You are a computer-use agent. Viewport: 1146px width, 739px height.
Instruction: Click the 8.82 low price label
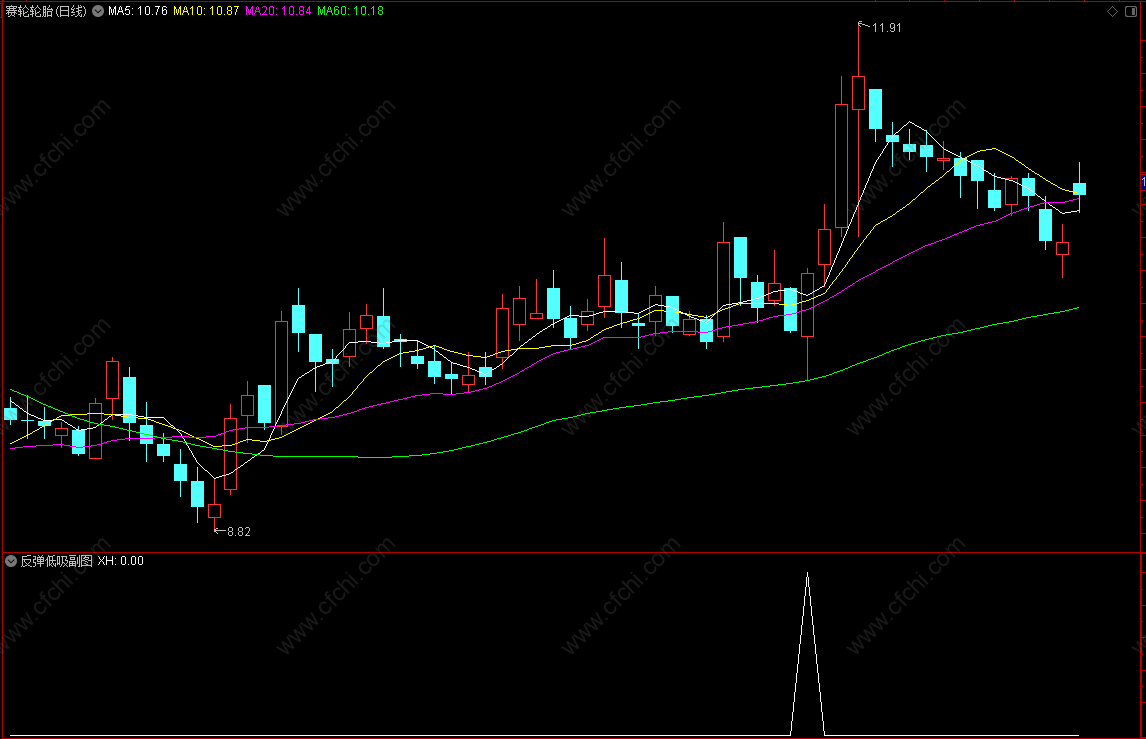pos(239,531)
